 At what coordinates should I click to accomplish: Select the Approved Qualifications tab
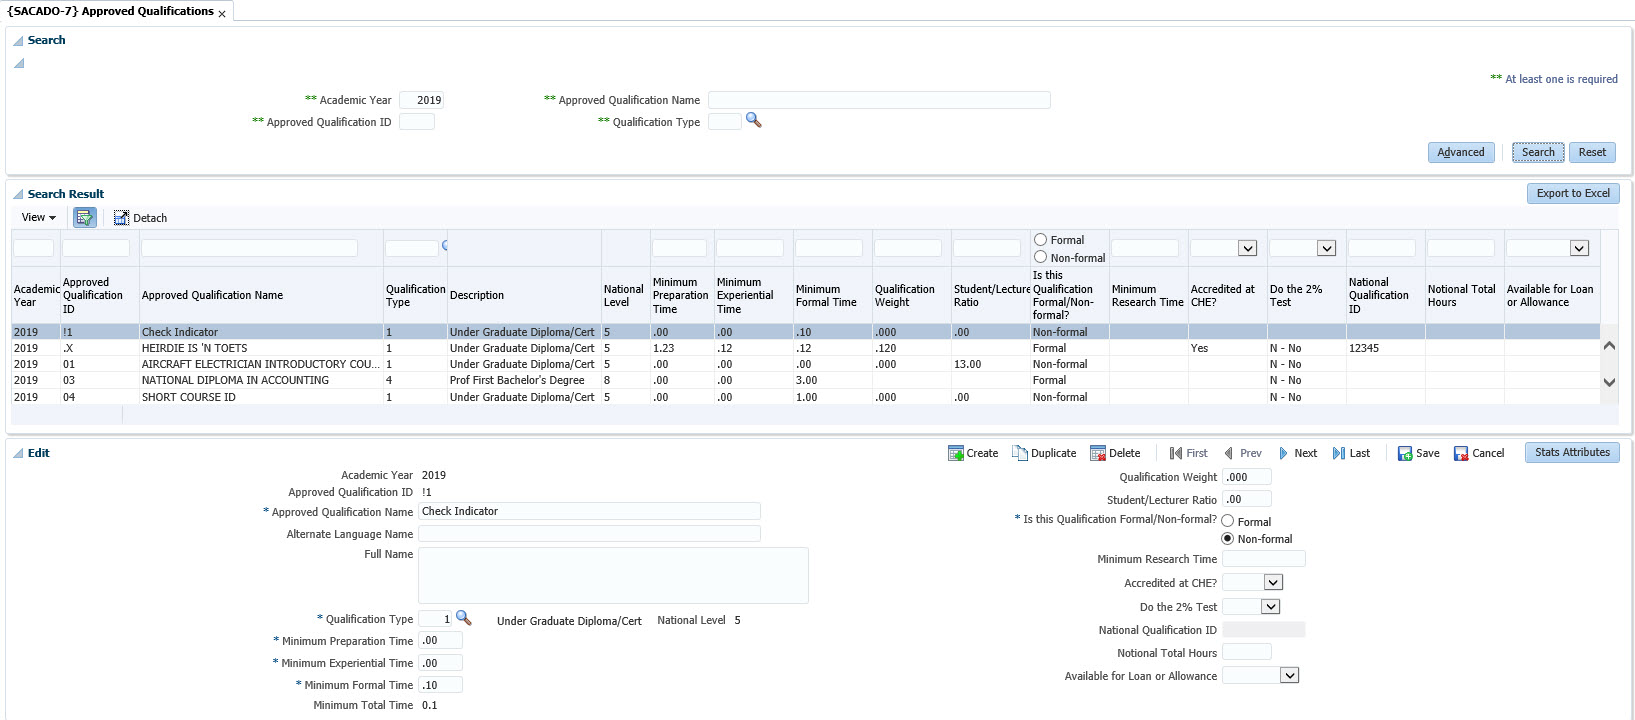point(110,11)
